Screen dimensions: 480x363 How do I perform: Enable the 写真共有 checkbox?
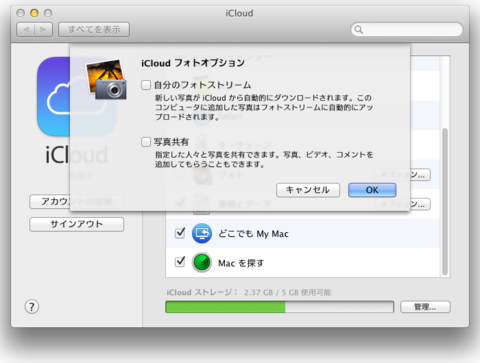pos(146,142)
